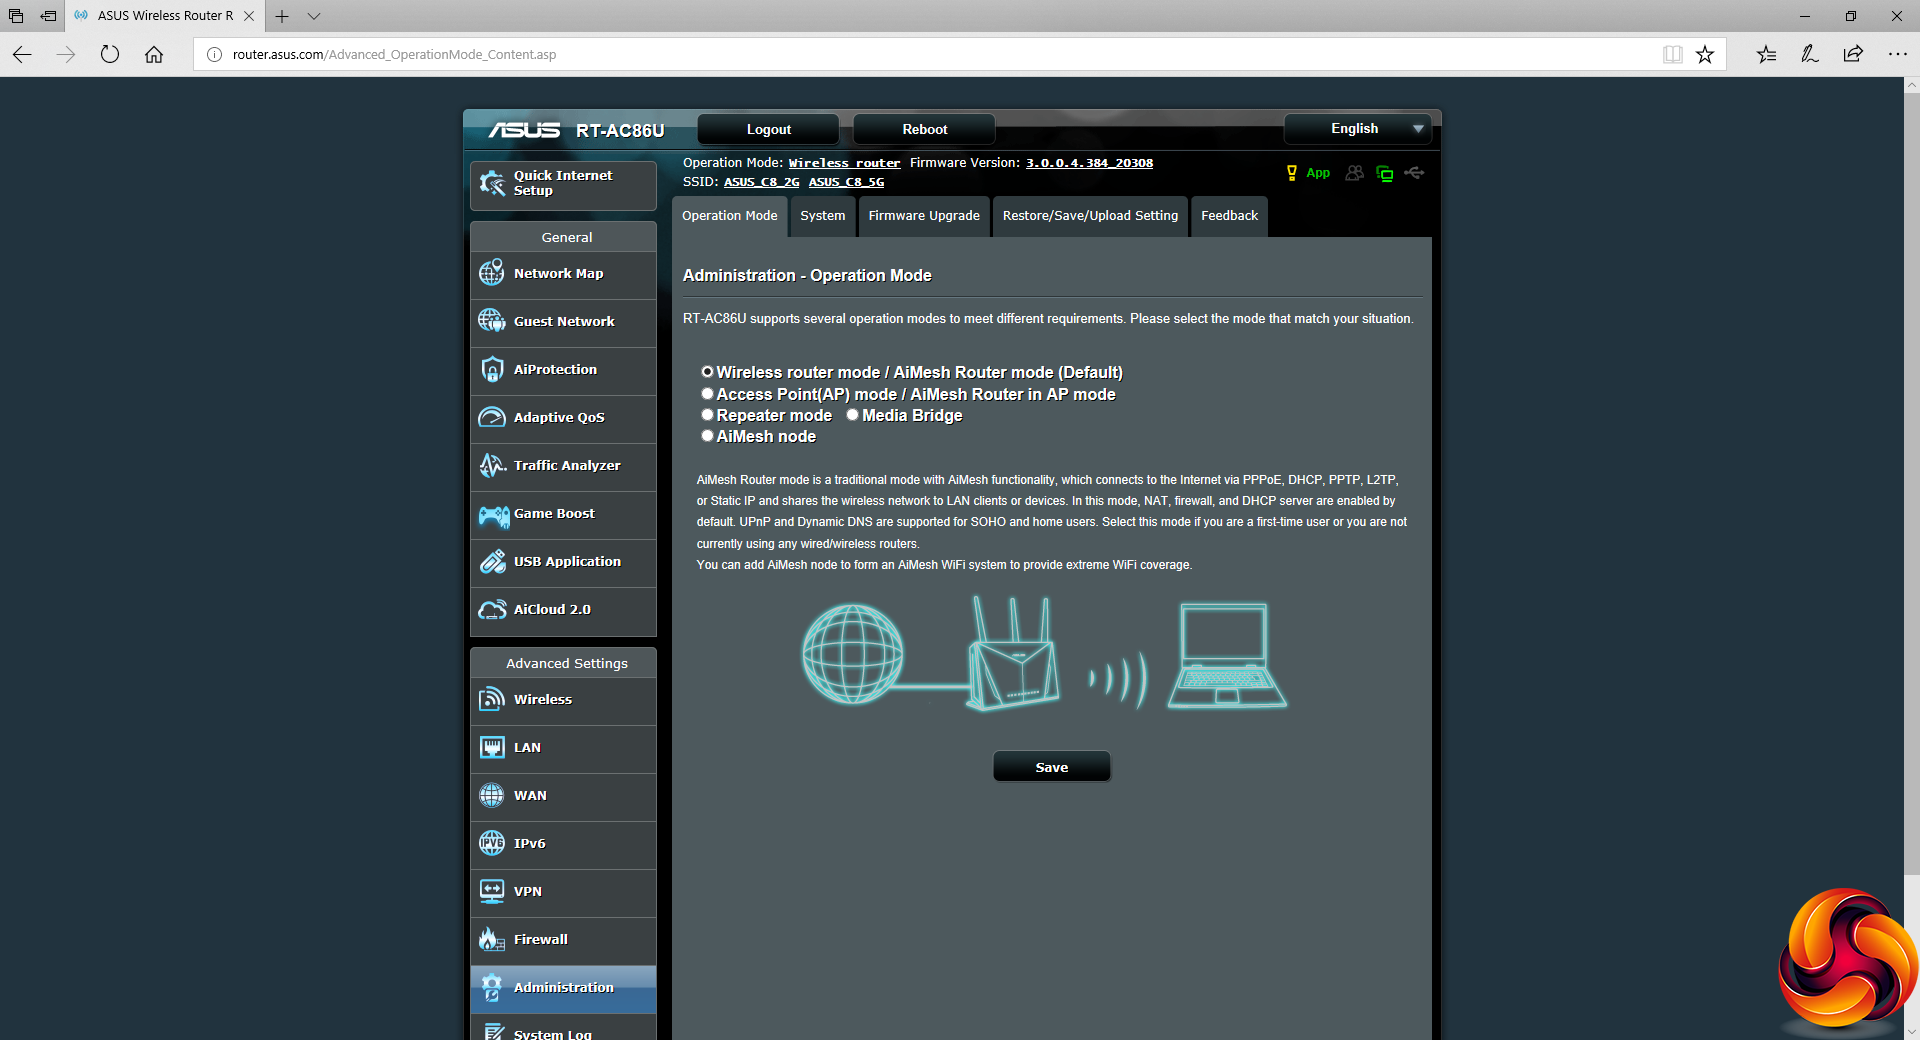This screenshot has width=1920, height=1040.
Task: Click the network clients status icon
Action: (x=1385, y=173)
